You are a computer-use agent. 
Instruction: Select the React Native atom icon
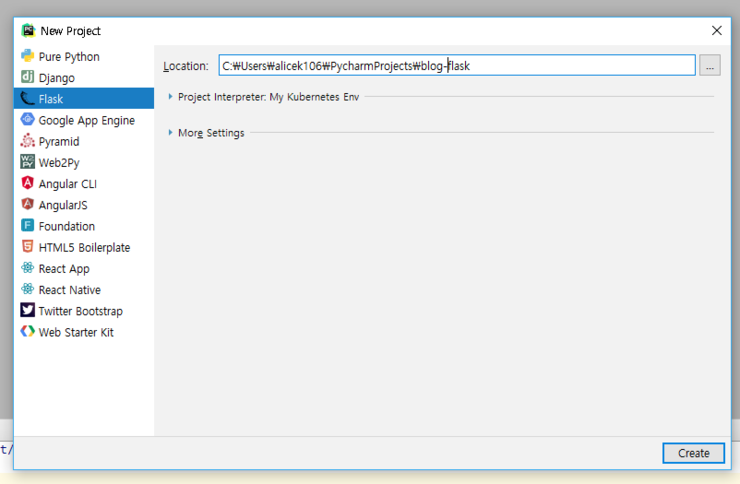[x=27, y=289]
